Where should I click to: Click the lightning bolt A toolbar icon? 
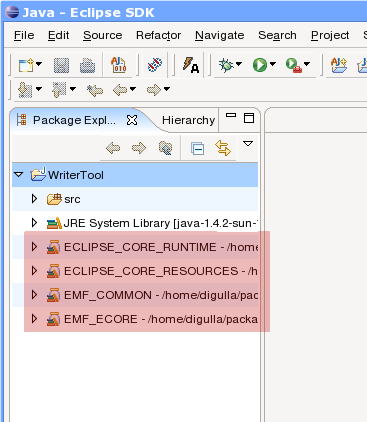pyautogui.click(x=191, y=65)
